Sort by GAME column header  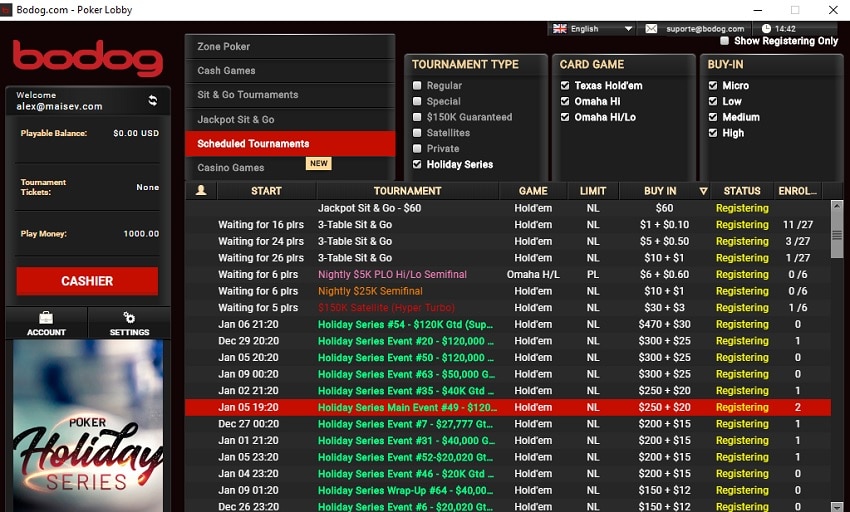[x=533, y=191]
